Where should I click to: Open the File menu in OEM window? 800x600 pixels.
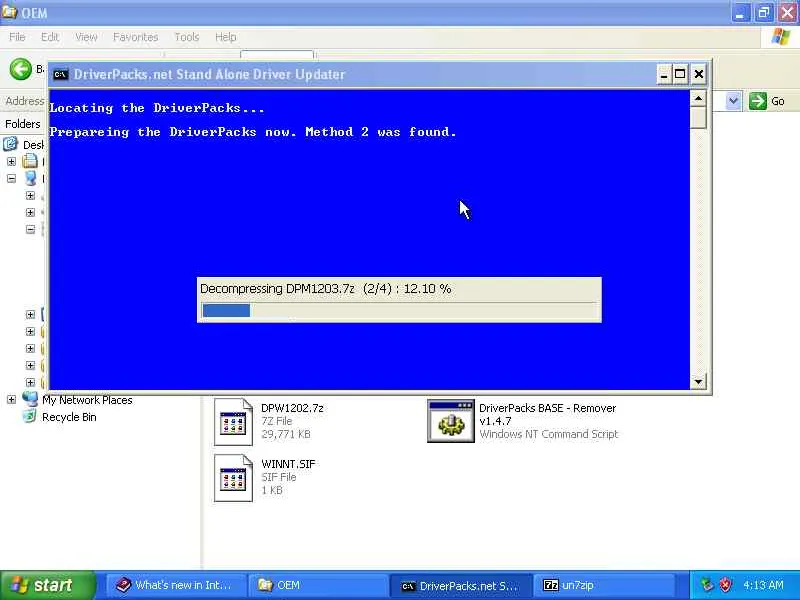[x=17, y=37]
